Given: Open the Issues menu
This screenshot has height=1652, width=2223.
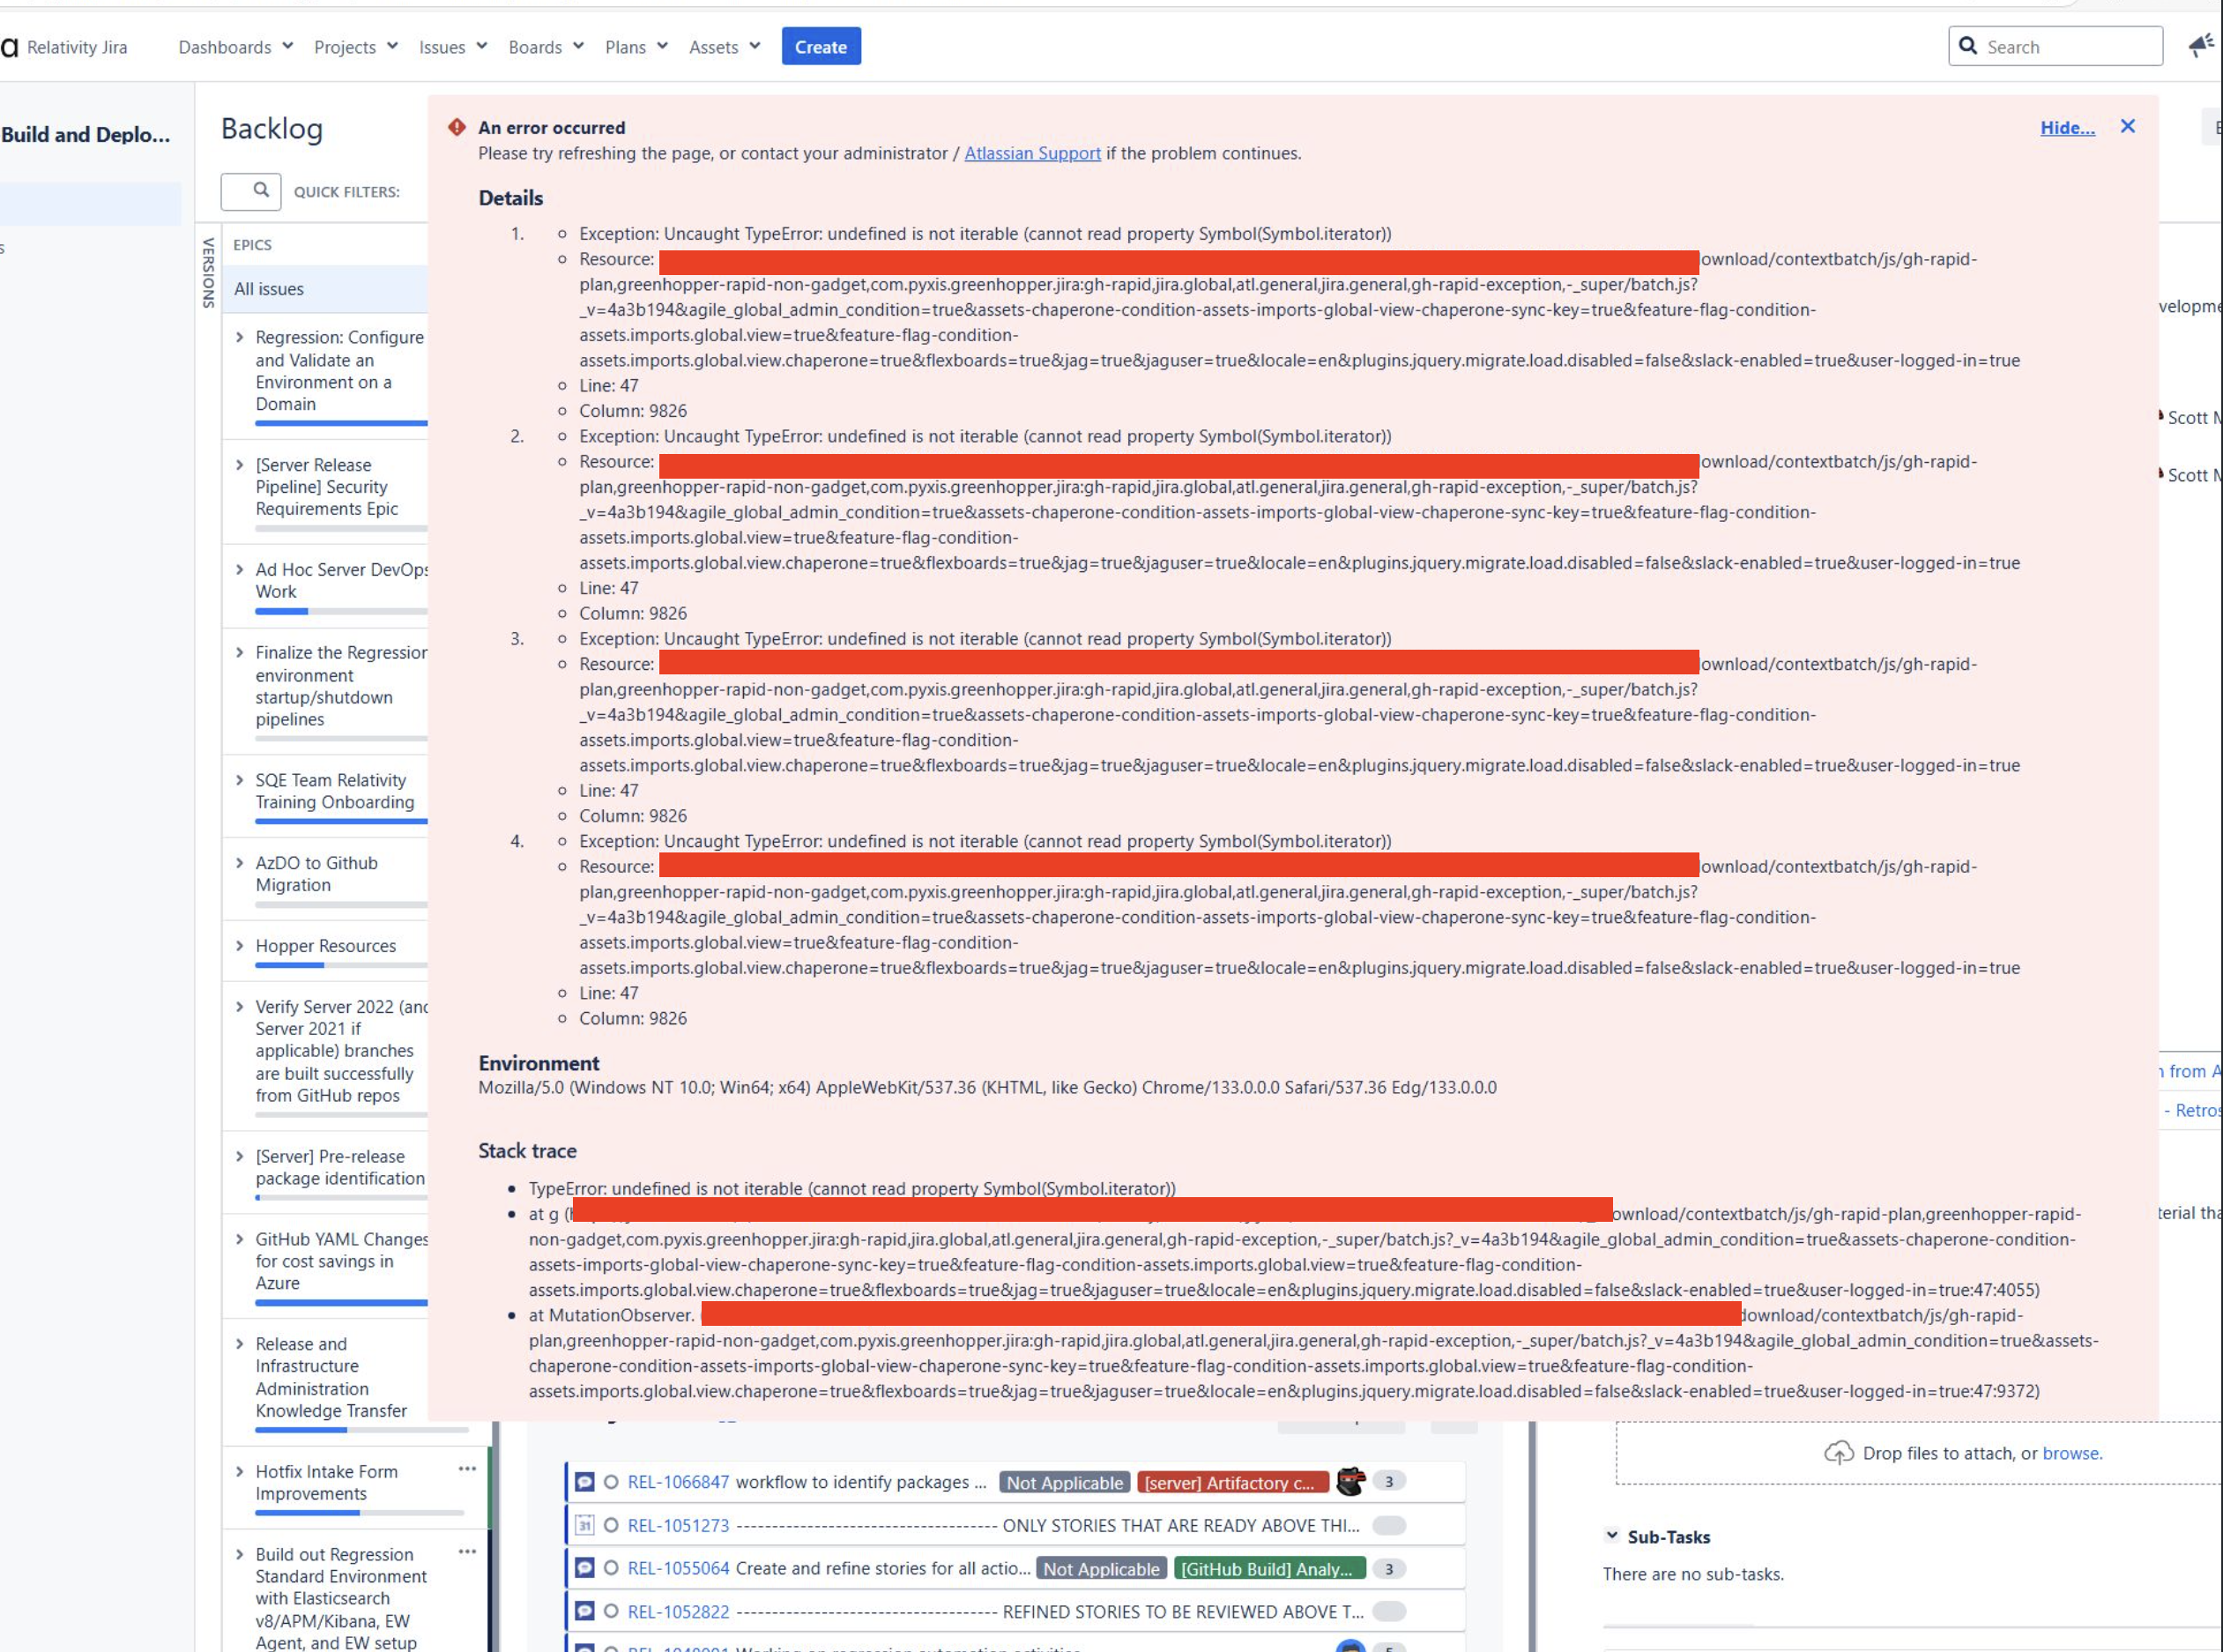Looking at the screenshot, I should (x=453, y=47).
